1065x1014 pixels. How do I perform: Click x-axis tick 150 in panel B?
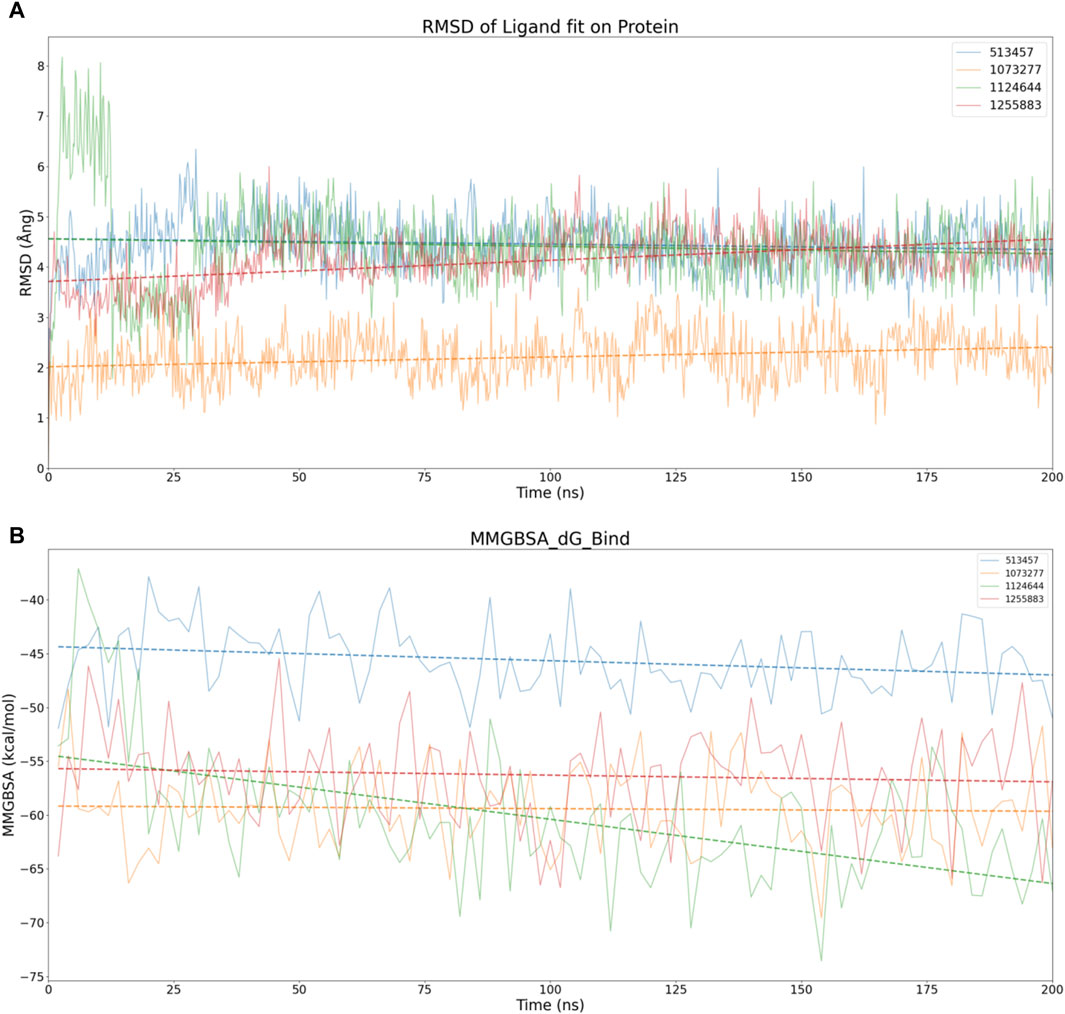coord(801,990)
